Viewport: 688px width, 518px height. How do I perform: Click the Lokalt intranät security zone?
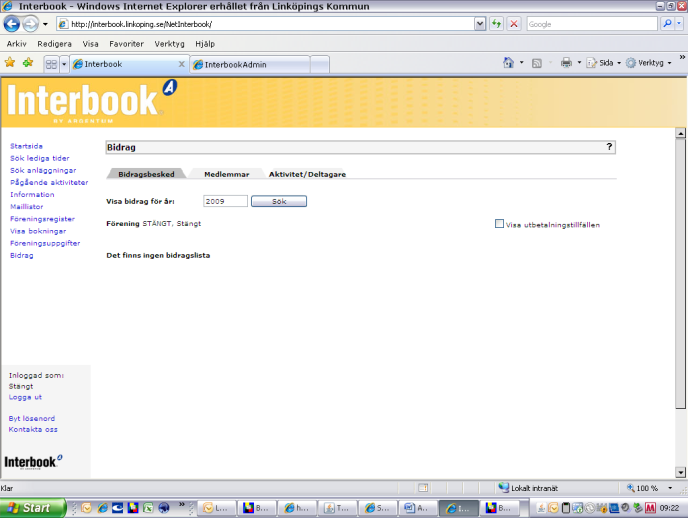[529, 488]
